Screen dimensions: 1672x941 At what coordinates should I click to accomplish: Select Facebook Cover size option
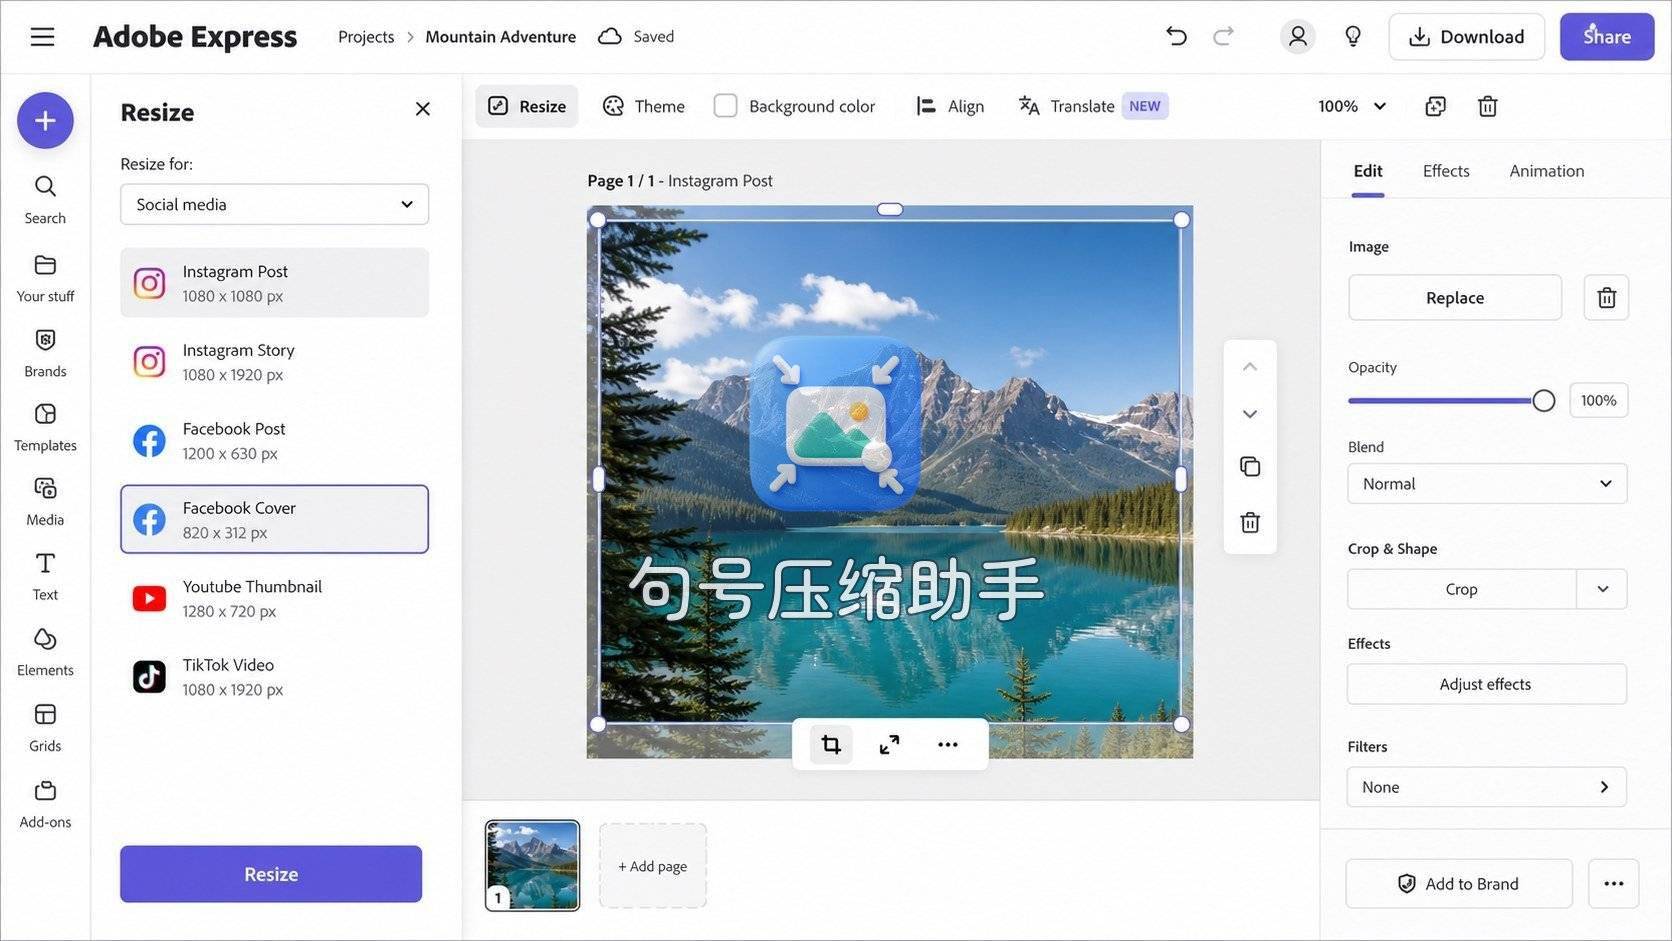(x=274, y=519)
